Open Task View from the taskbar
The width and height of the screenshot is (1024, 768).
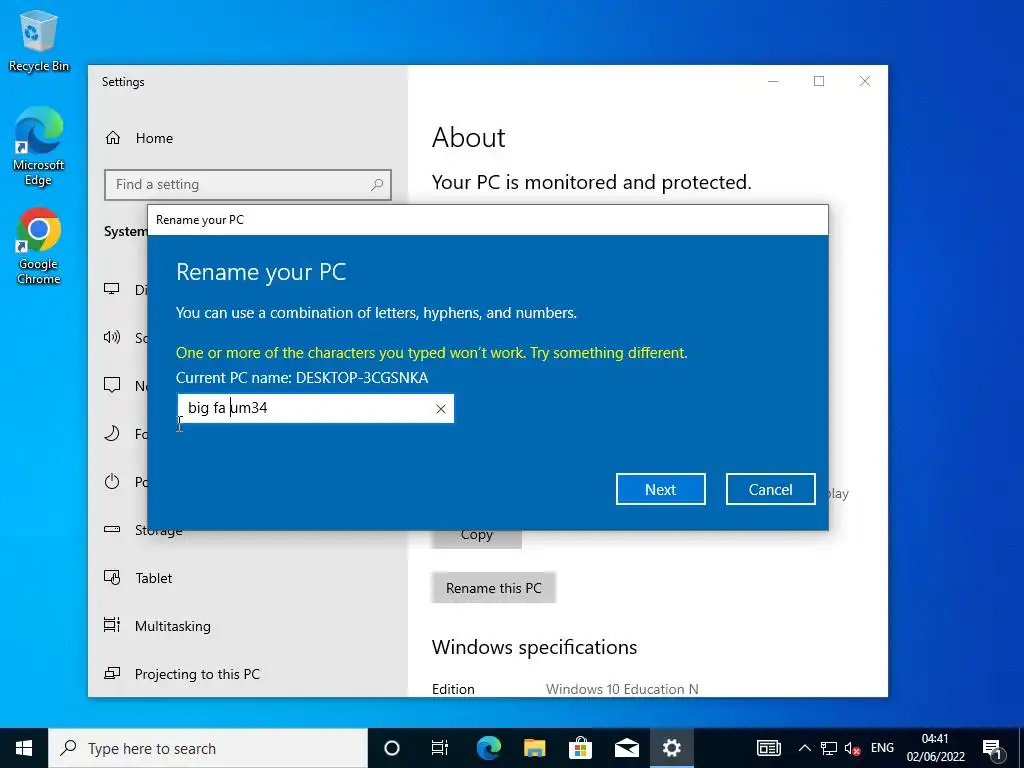(440, 748)
